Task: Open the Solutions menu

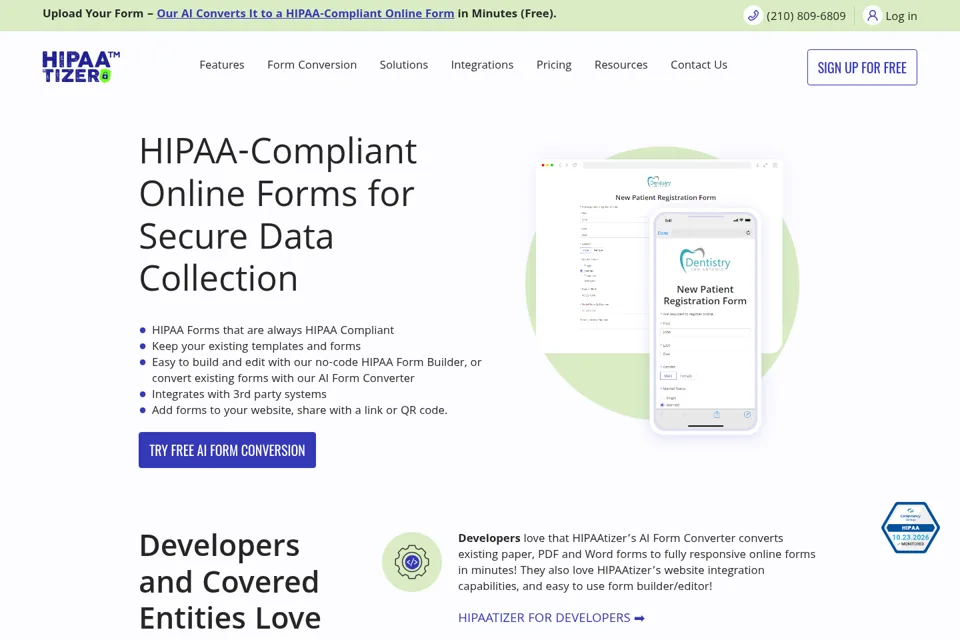Action: (403, 65)
